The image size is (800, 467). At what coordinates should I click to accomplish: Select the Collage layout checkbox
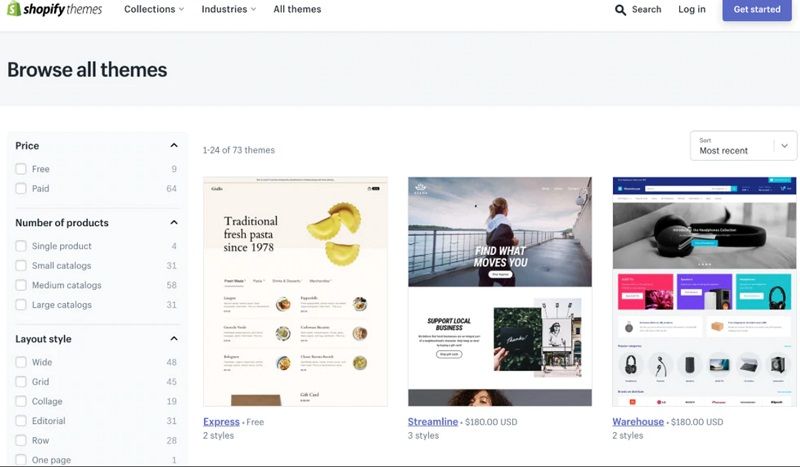[21, 401]
